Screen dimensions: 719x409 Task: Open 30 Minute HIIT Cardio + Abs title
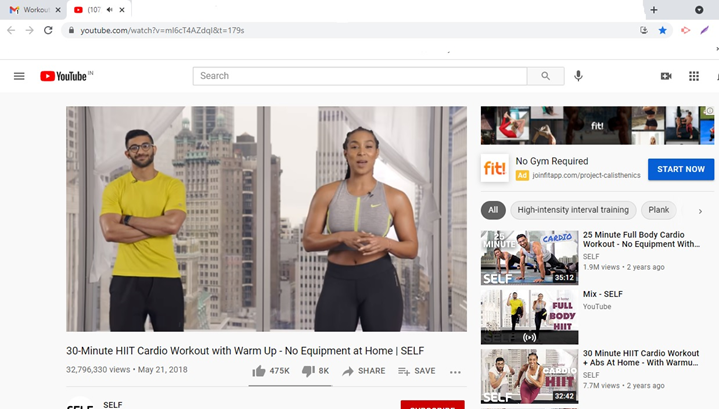[641, 358]
